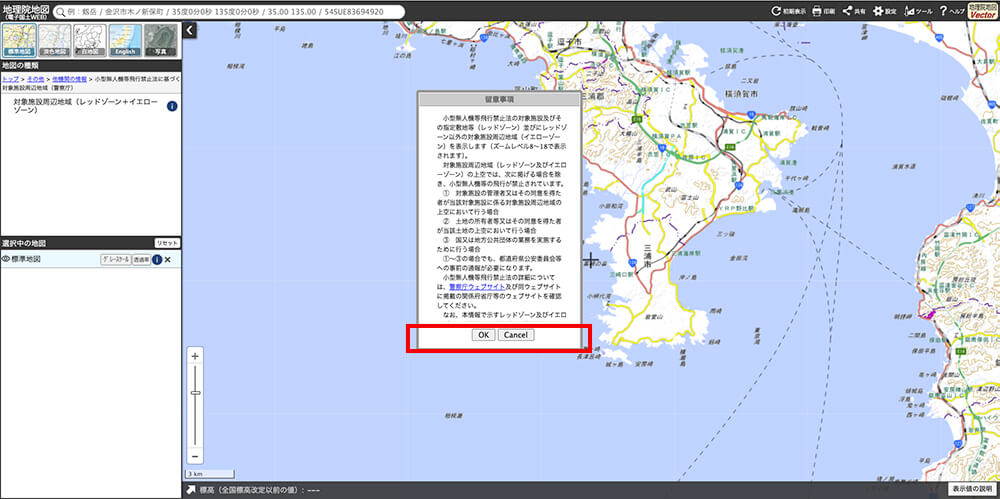
Task: Toggle 透過率 opacity control for 標準地図
Action: pyautogui.click(x=141, y=260)
